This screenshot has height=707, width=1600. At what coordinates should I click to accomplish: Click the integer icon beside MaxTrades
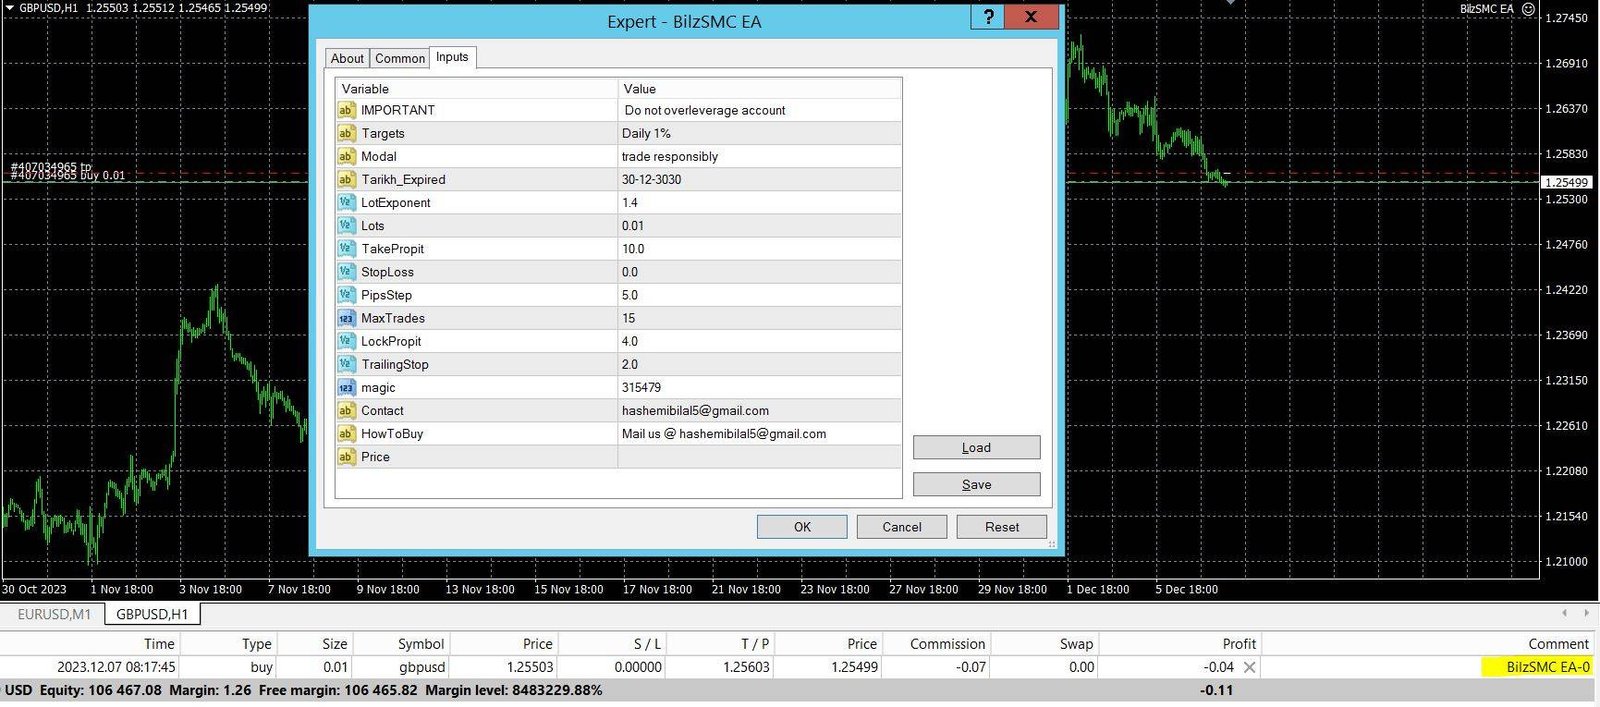pos(346,318)
